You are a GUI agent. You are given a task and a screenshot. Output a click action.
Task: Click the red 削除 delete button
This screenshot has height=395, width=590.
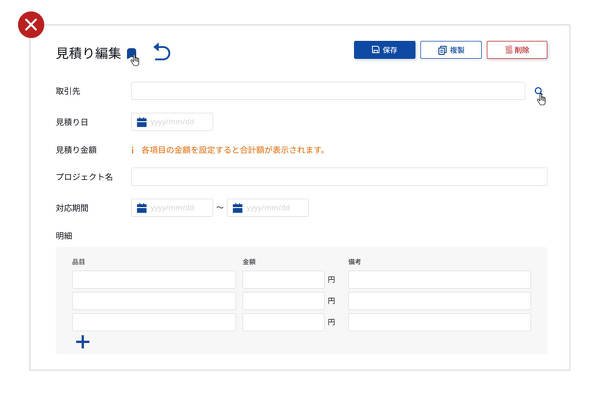coord(517,50)
